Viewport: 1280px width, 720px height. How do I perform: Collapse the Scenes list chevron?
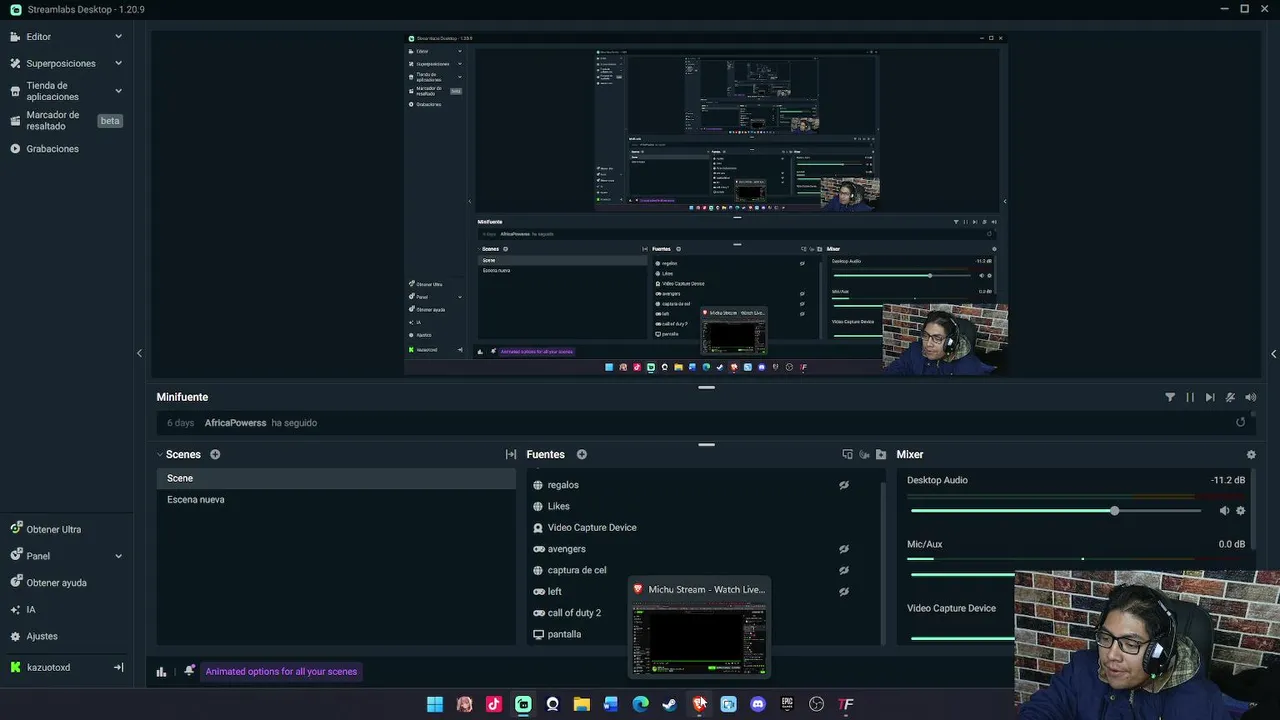[159, 454]
